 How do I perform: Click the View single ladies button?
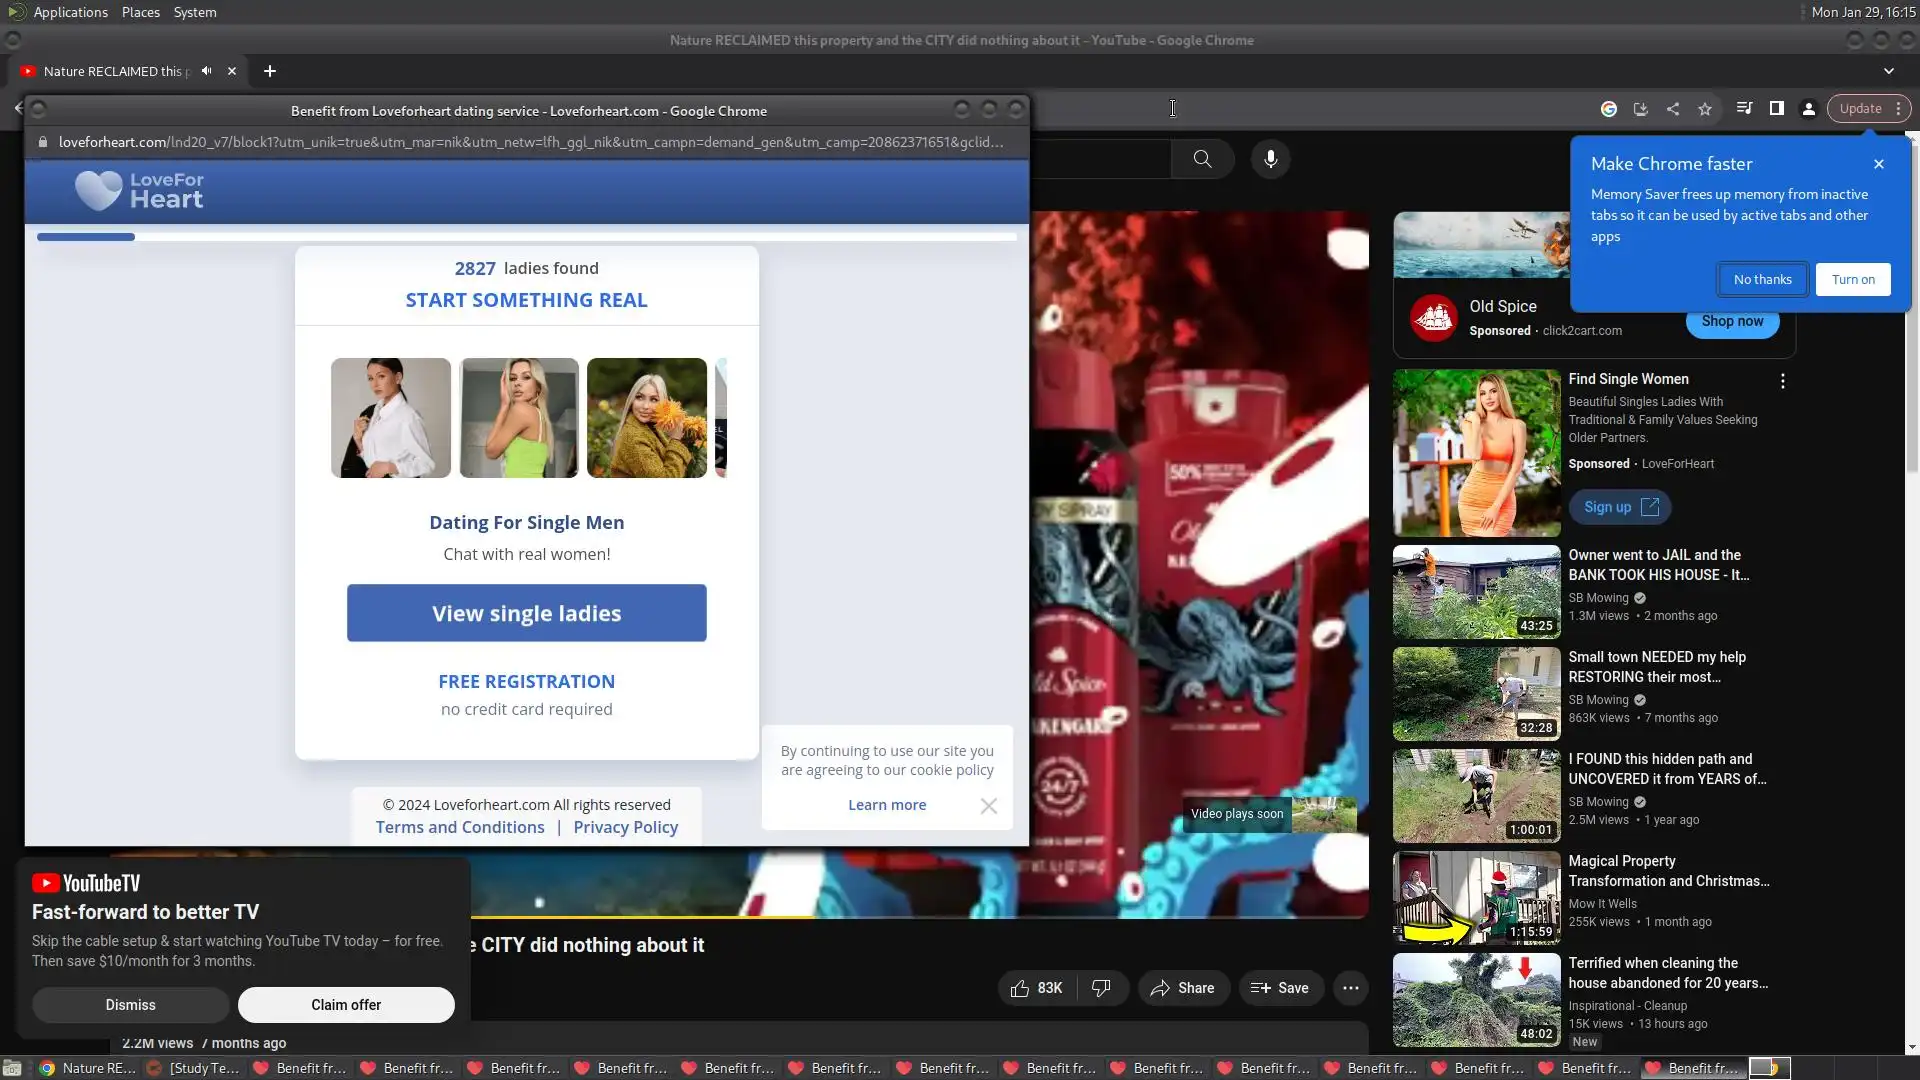(x=526, y=613)
